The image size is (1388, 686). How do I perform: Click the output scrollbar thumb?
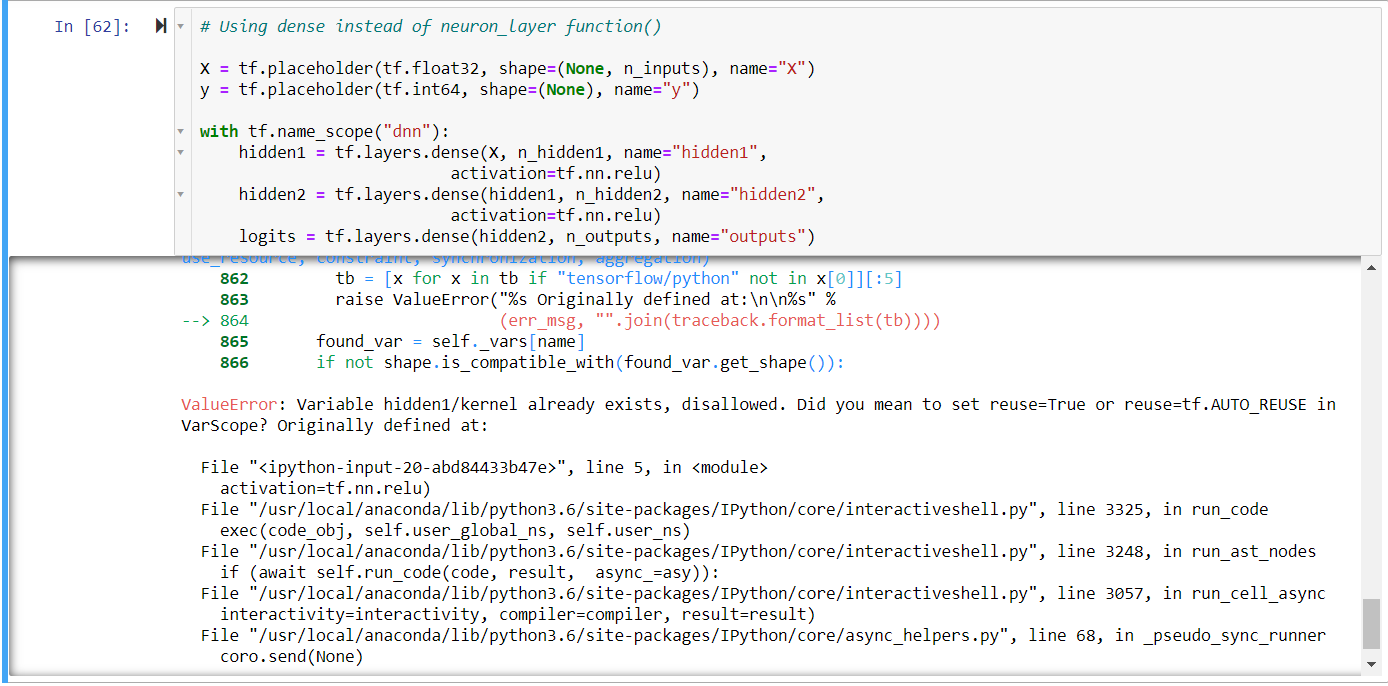1371,624
